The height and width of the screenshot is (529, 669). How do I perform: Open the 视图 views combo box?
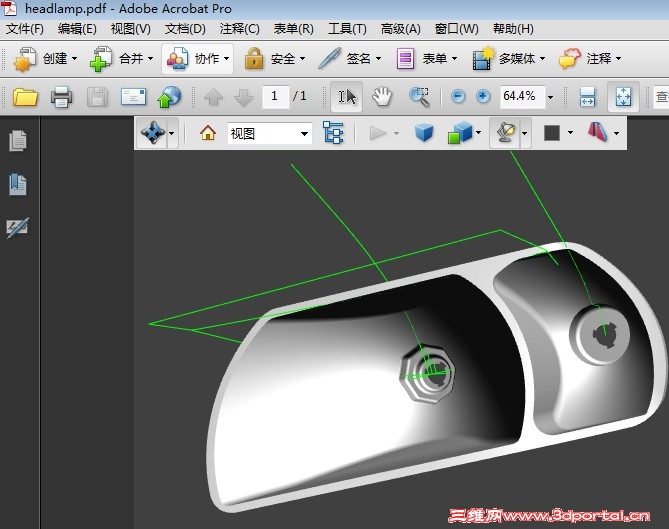(270, 134)
